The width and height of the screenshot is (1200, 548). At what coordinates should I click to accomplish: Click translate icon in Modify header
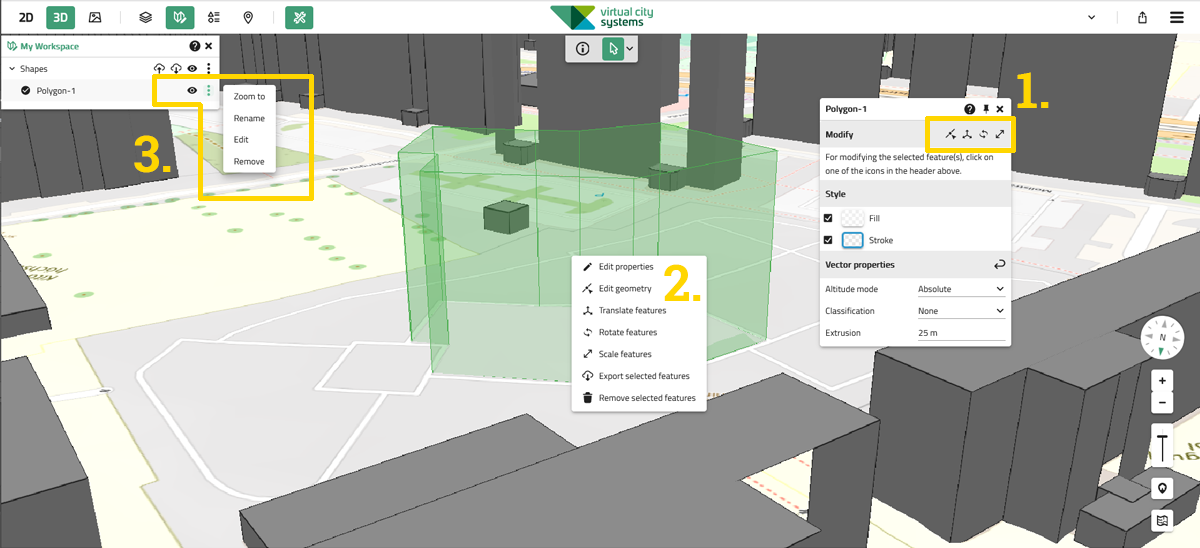(x=967, y=134)
